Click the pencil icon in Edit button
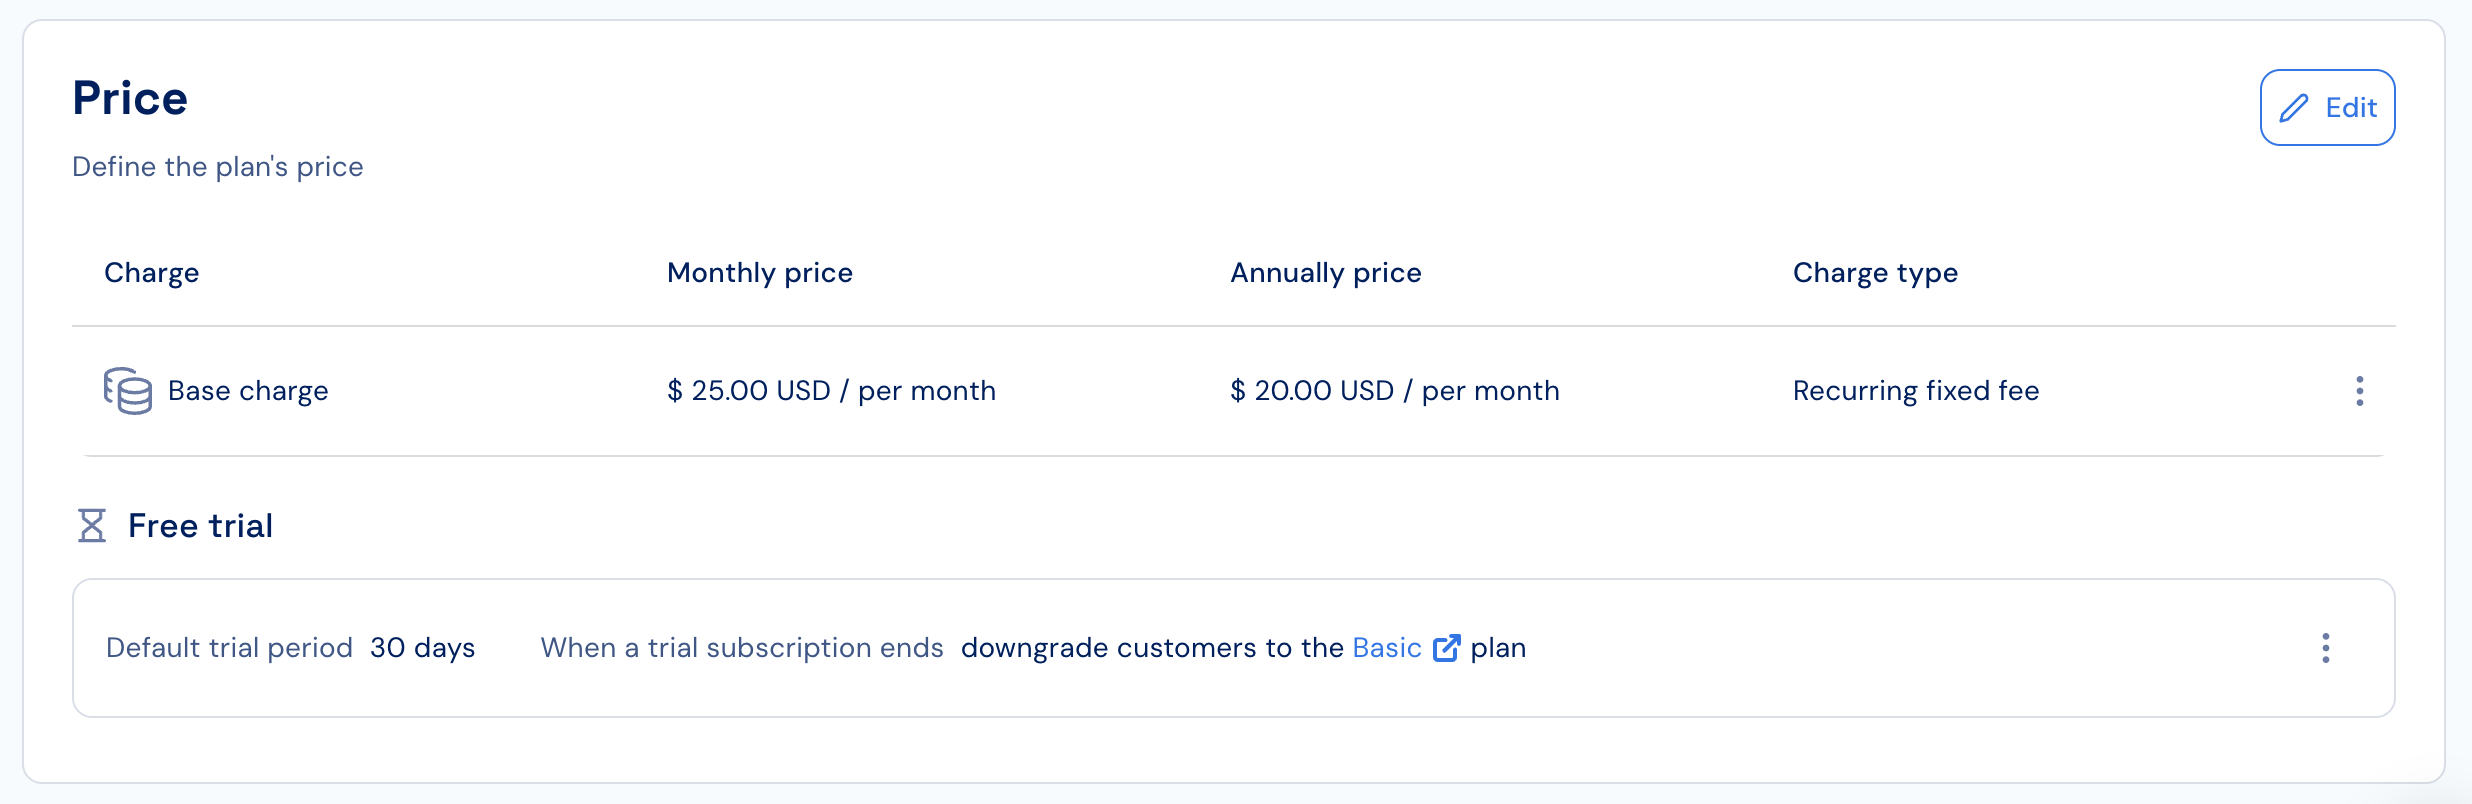Image resolution: width=2472 pixels, height=804 pixels. (2294, 108)
